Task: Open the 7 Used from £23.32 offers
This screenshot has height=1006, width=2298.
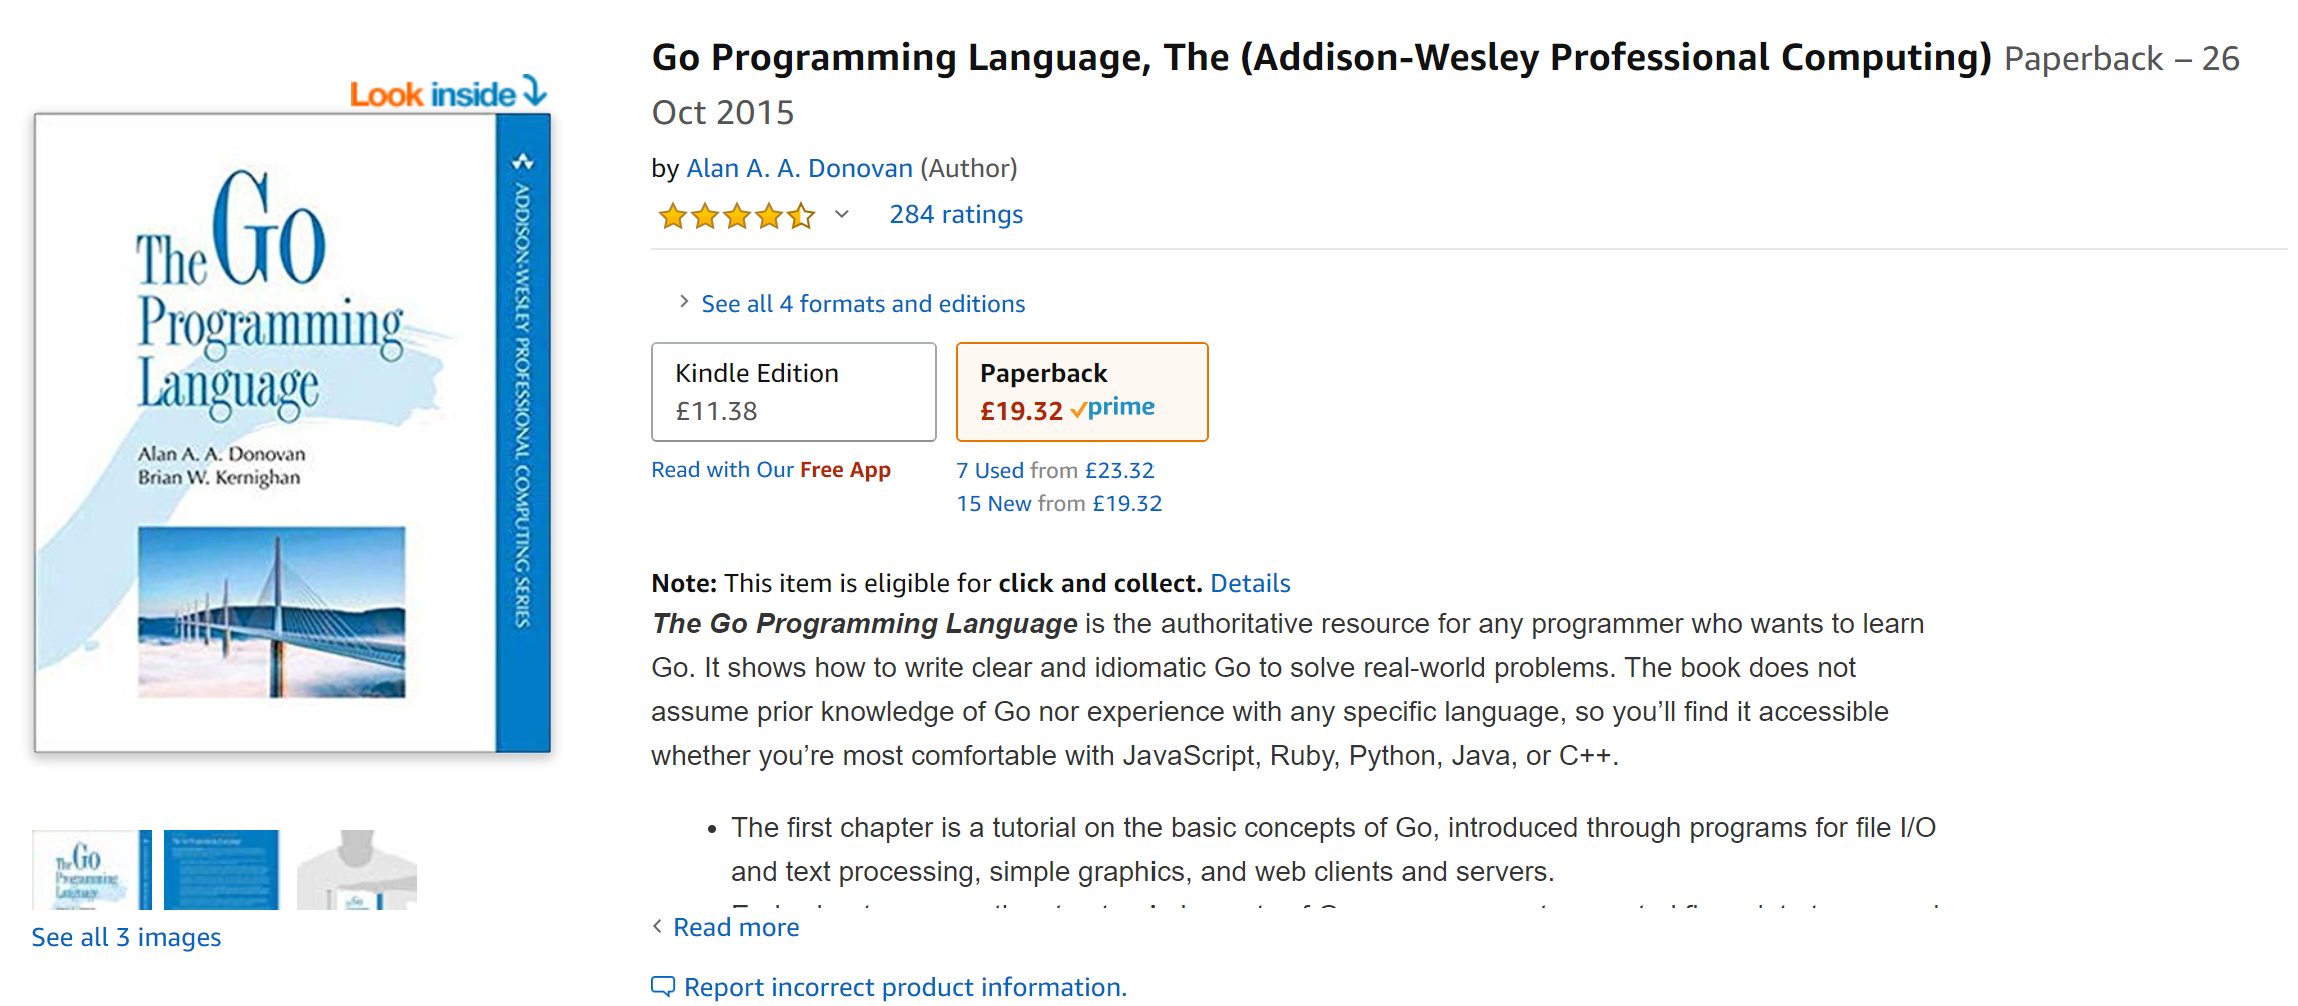Action: point(1054,470)
